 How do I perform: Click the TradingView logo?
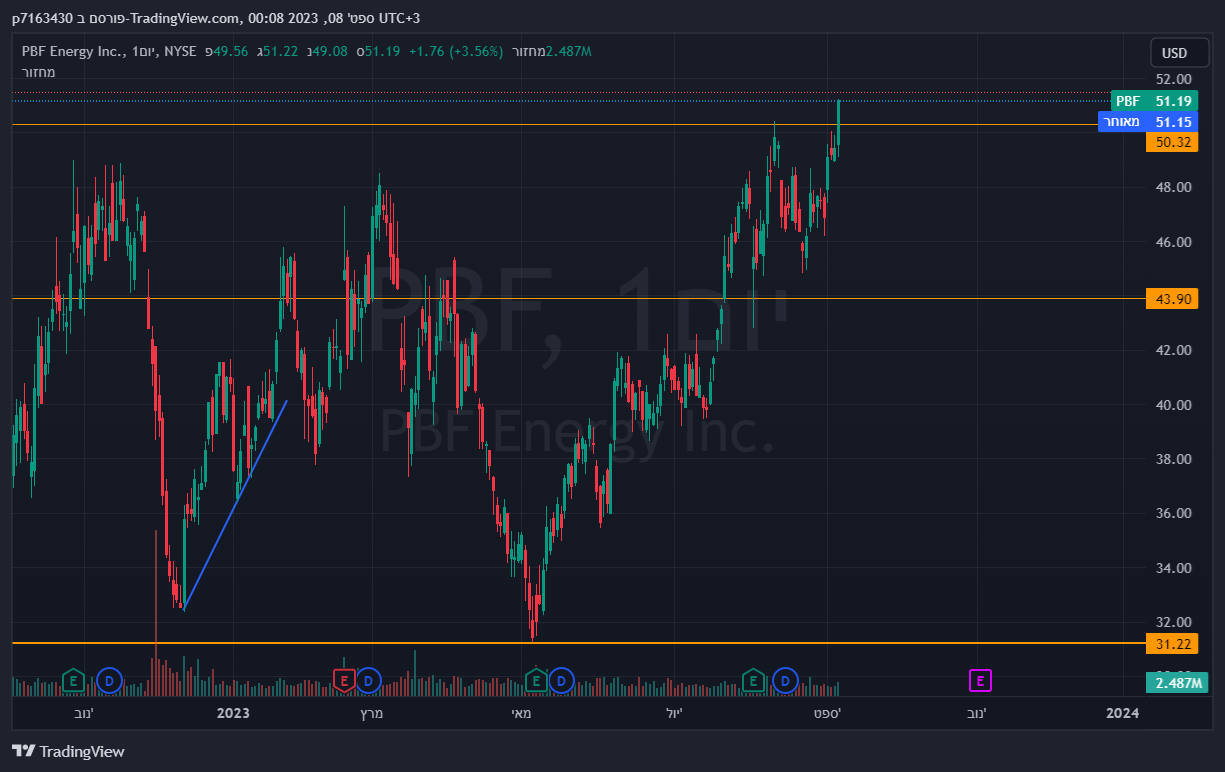click(x=68, y=751)
